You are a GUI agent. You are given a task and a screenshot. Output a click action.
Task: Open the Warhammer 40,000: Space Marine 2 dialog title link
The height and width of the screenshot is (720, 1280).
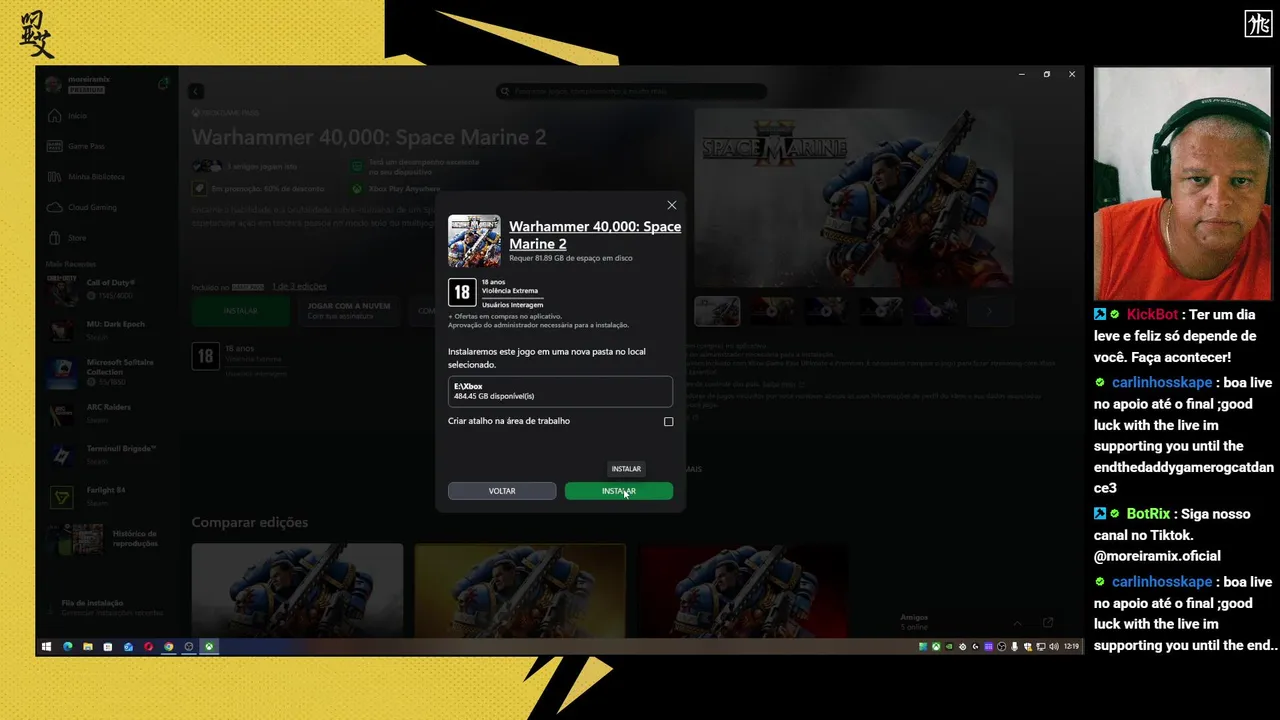point(595,235)
